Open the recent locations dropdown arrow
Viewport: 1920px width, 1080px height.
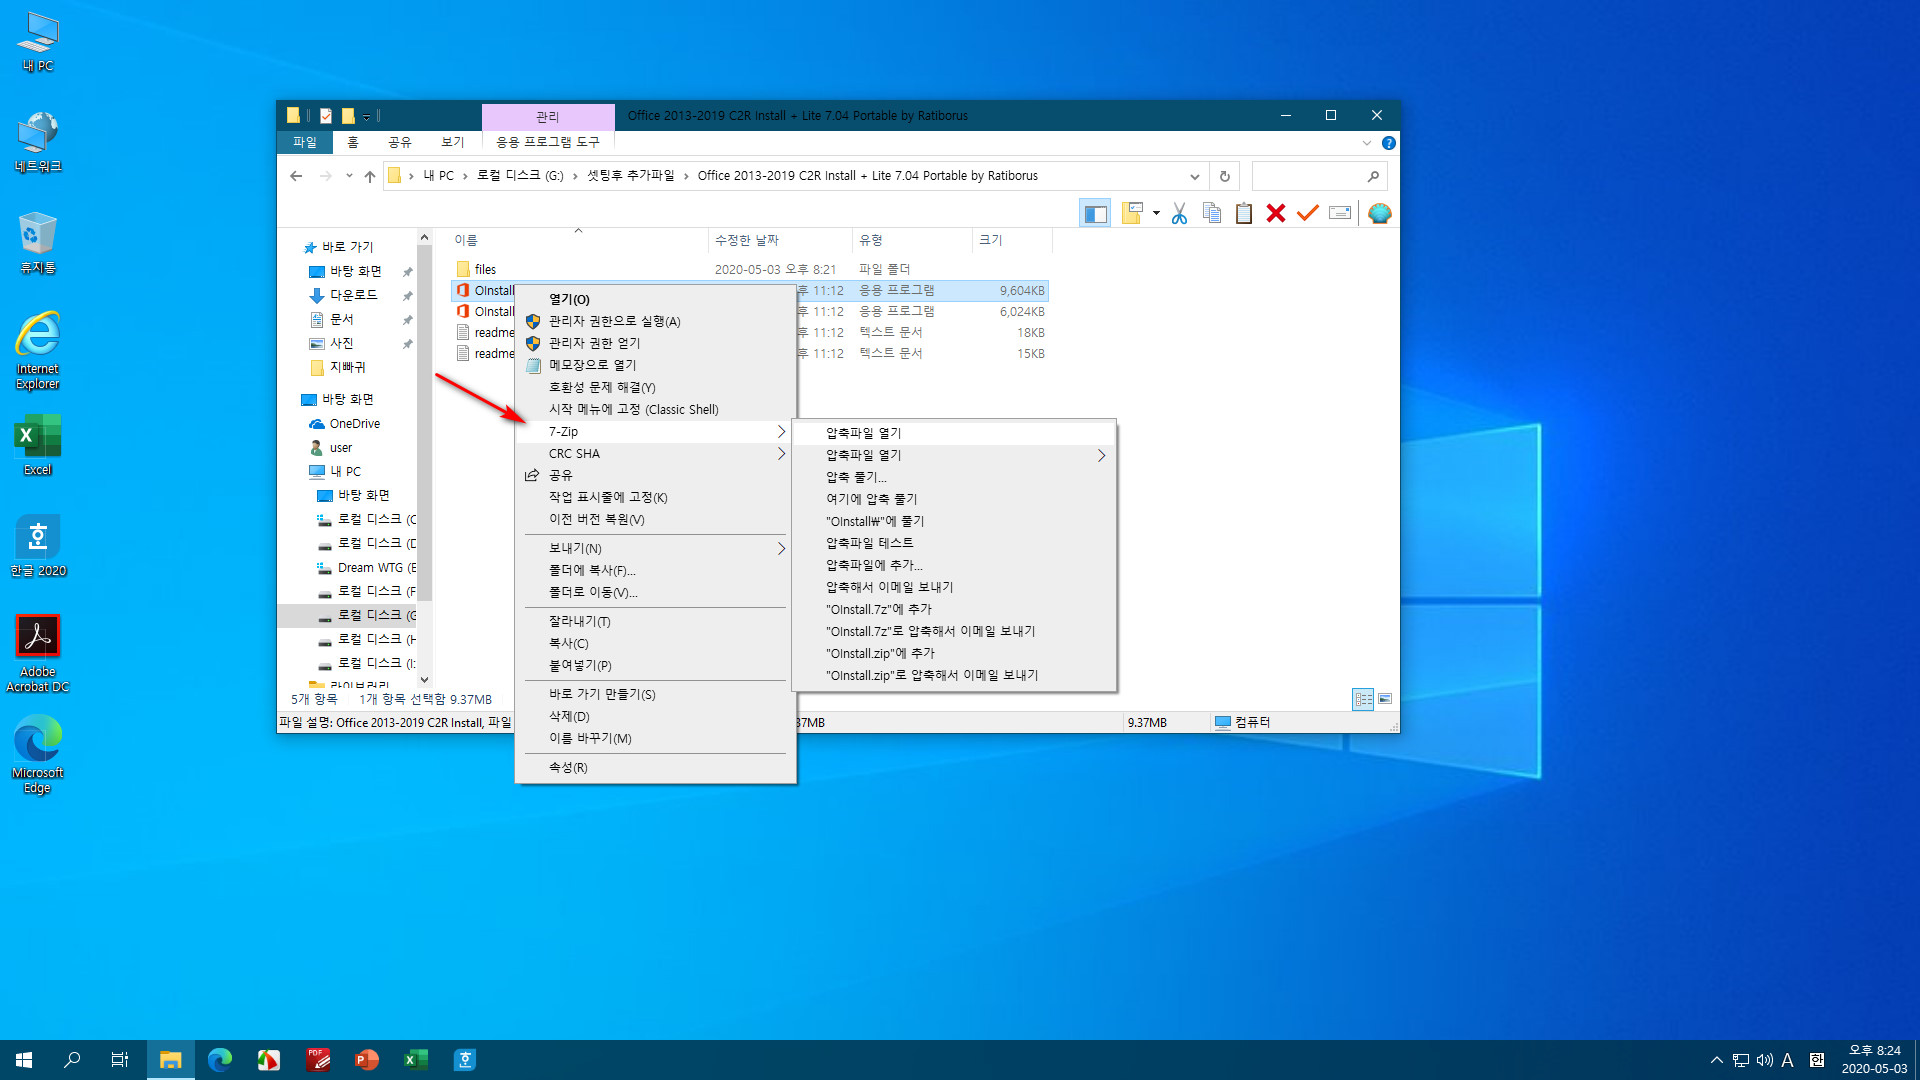pyautogui.click(x=349, y=176)
